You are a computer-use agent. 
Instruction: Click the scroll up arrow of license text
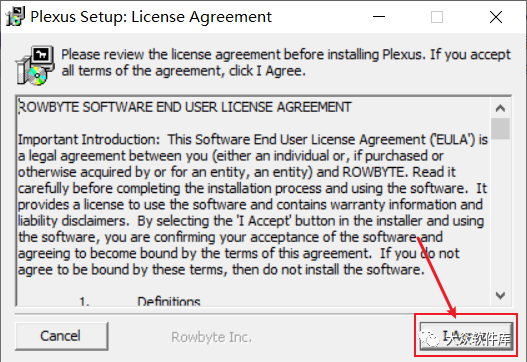point(500,108)
